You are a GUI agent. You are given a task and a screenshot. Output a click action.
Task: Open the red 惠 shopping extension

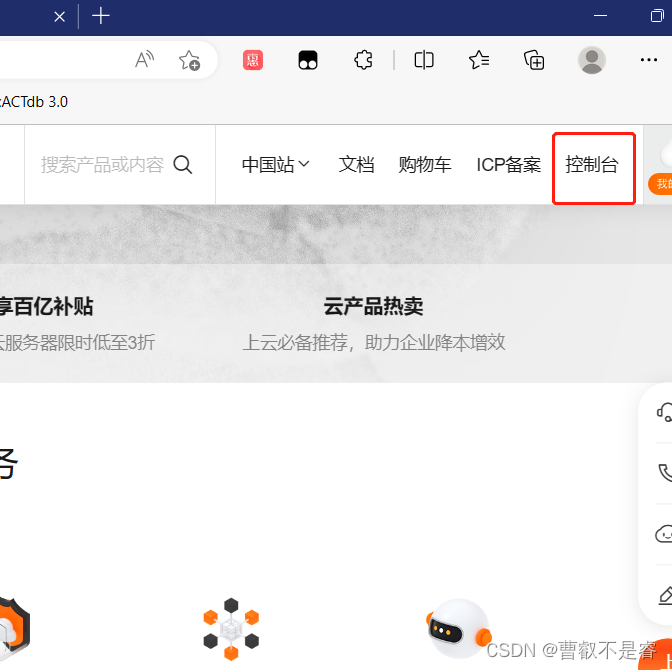pos(253,60)
